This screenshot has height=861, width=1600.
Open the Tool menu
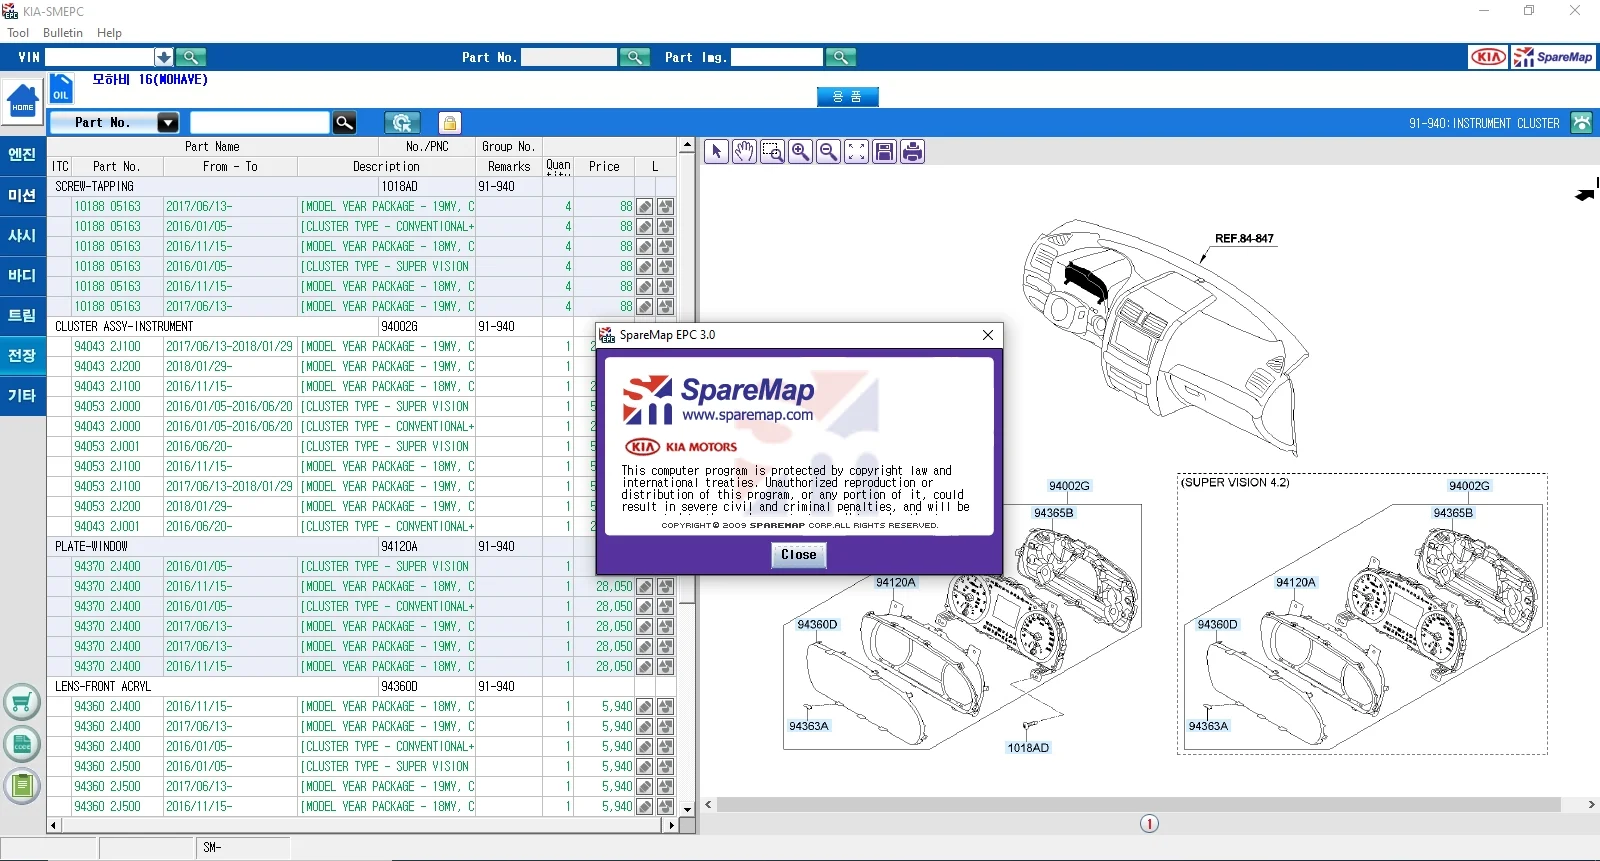18,33
